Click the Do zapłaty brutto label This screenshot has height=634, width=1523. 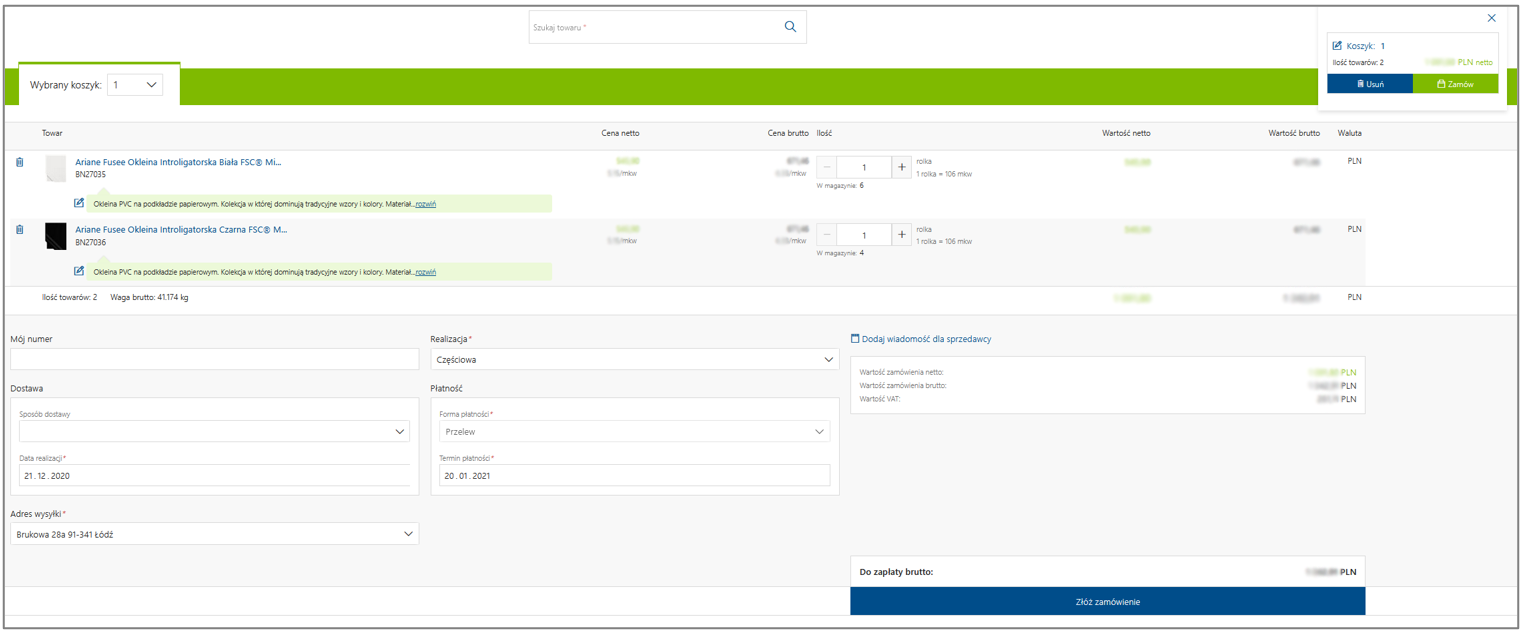(896, 573)
